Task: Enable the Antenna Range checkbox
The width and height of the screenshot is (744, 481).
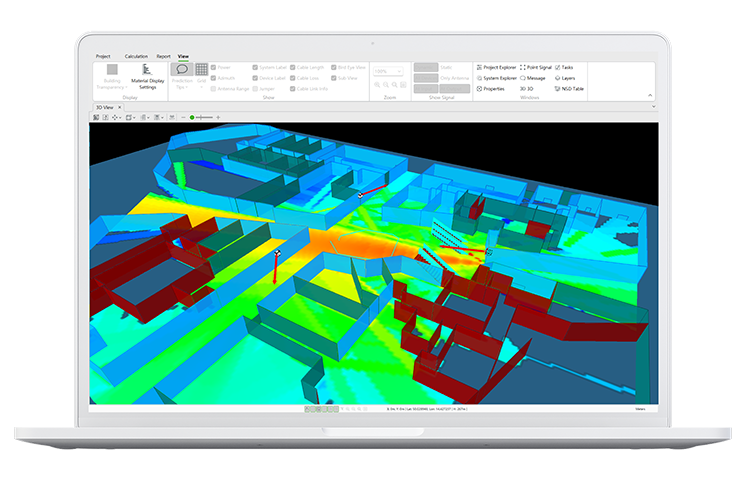Action: (214, 89)
